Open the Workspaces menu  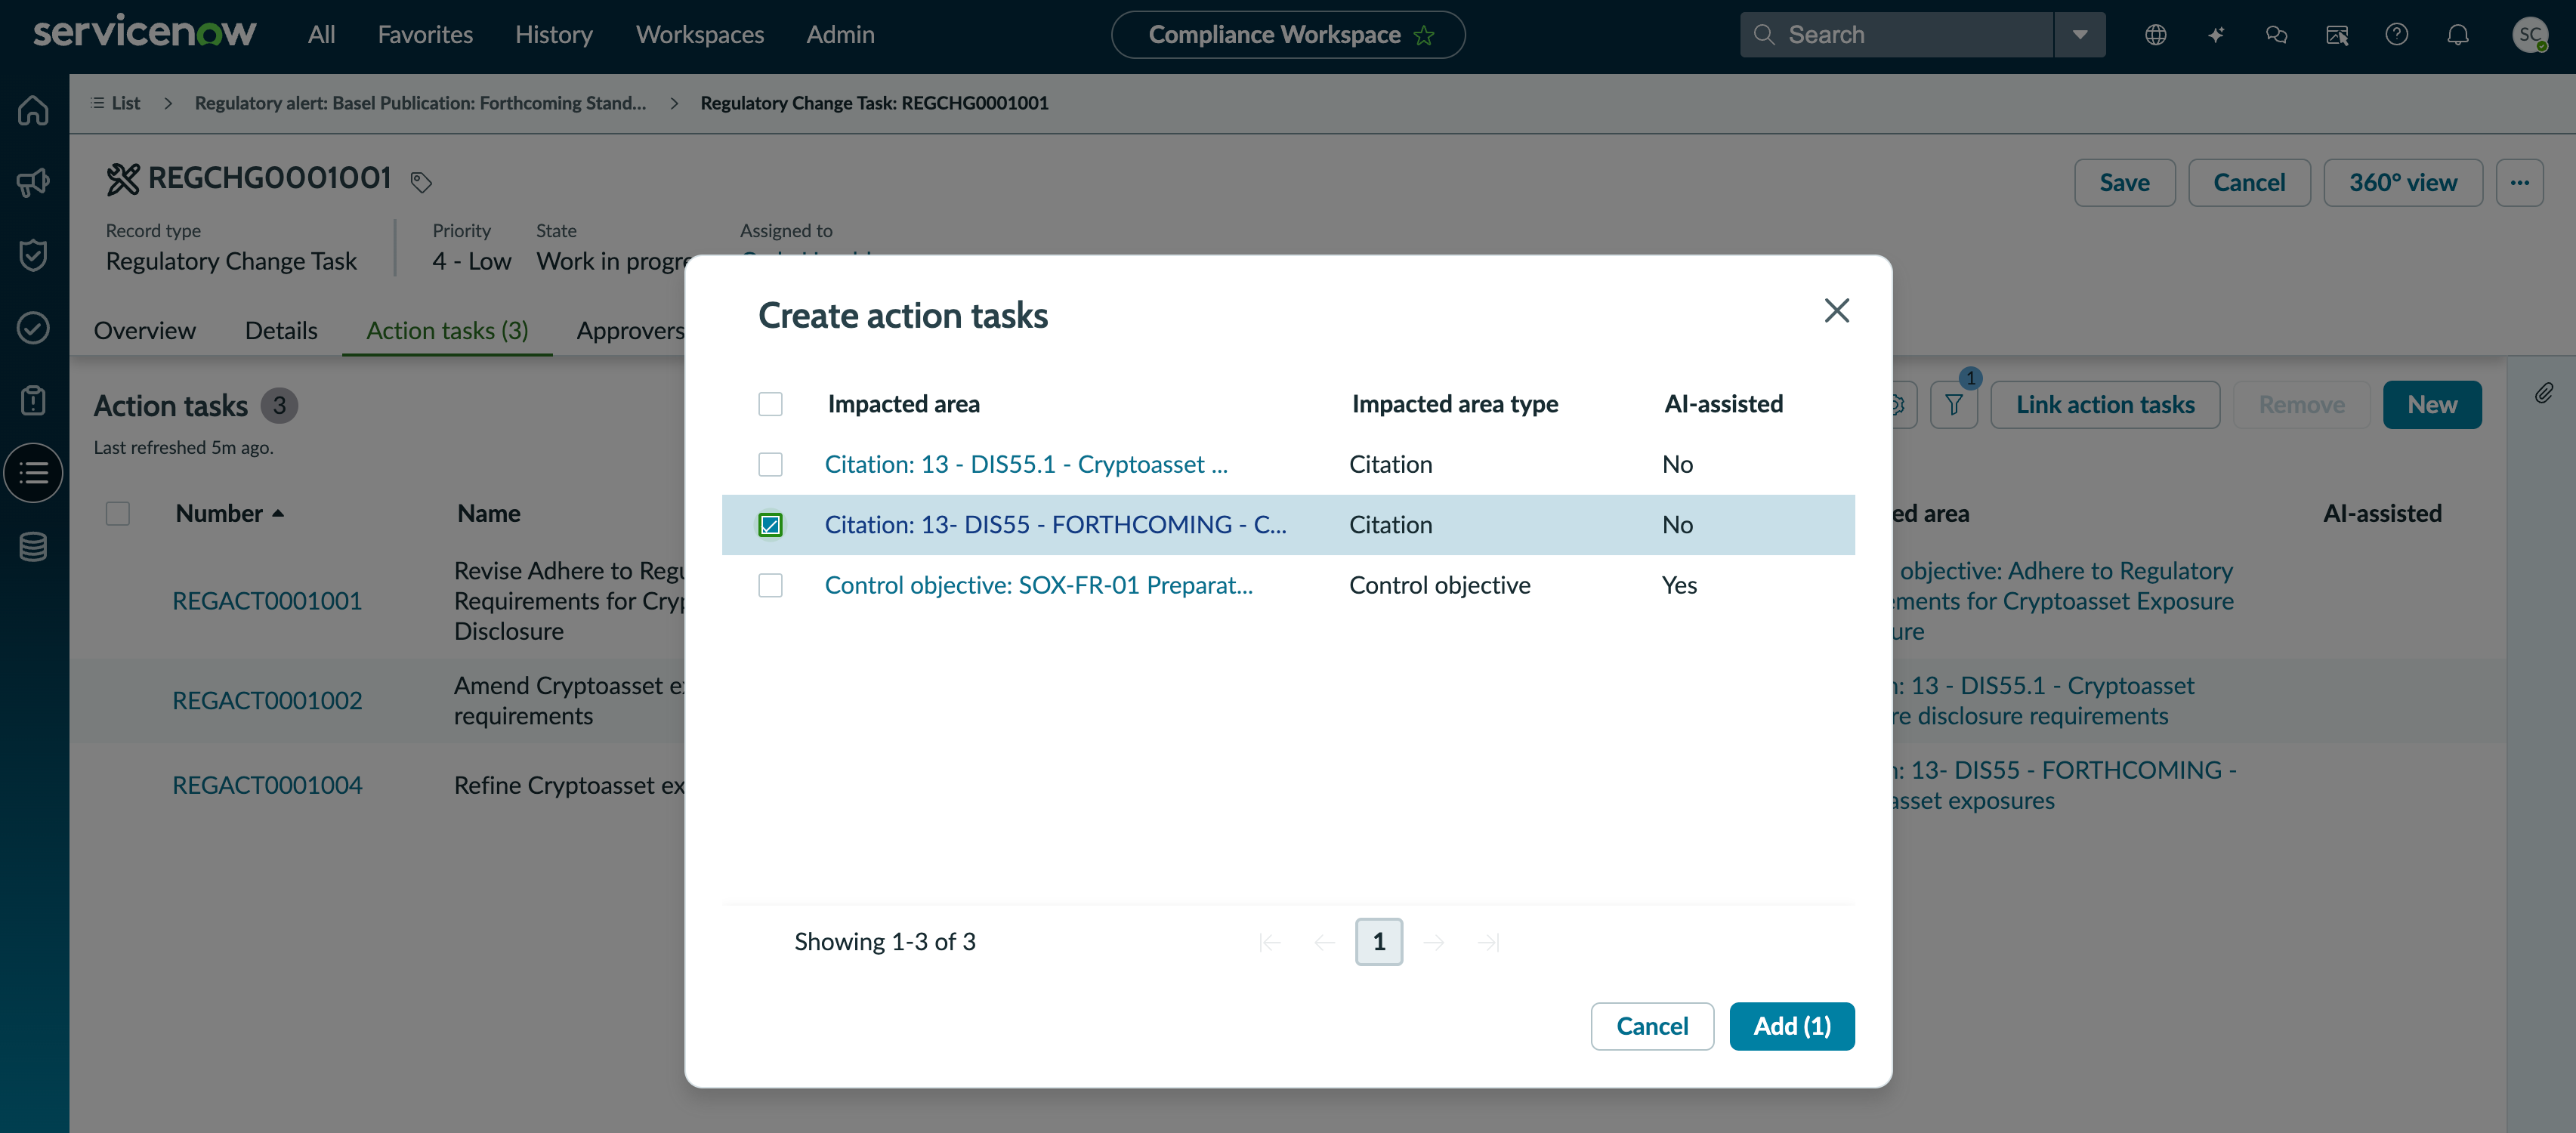[700, 35]
